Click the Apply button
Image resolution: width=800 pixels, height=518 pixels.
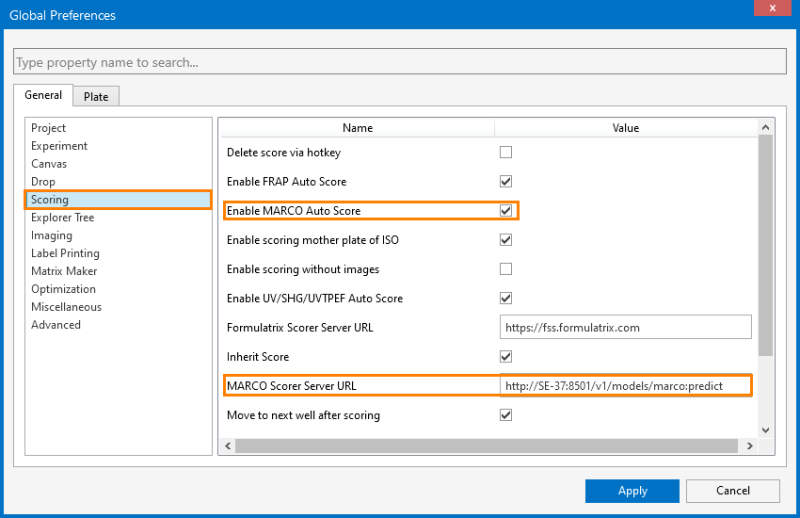632,491
